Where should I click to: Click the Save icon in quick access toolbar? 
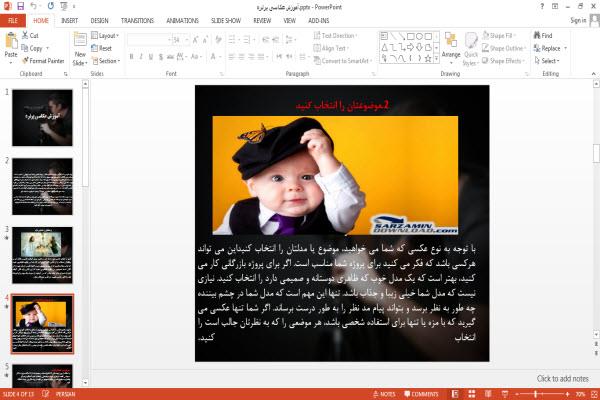click(20, 6)
